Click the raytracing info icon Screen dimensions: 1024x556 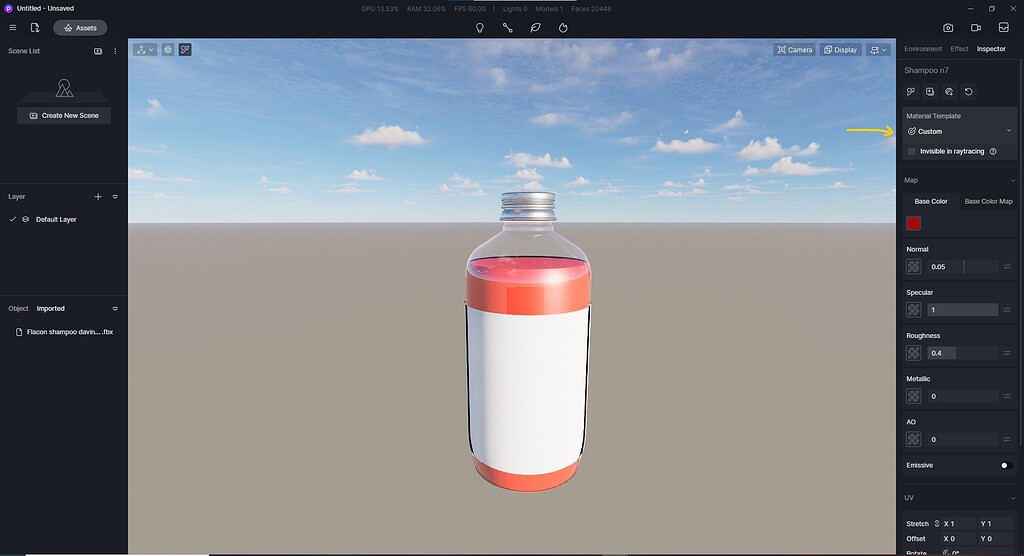tap(993, 152)
